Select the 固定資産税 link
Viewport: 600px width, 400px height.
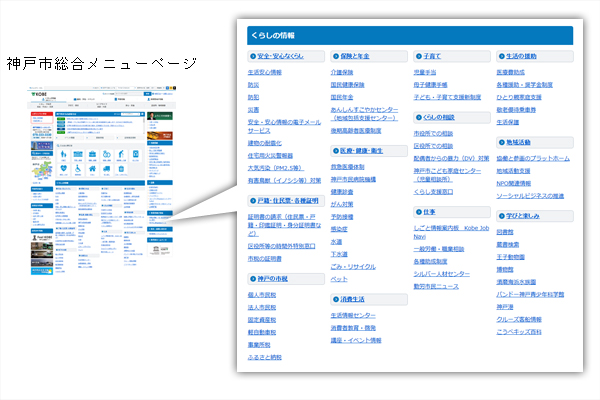pyautogui.click(x=262, y=320)
